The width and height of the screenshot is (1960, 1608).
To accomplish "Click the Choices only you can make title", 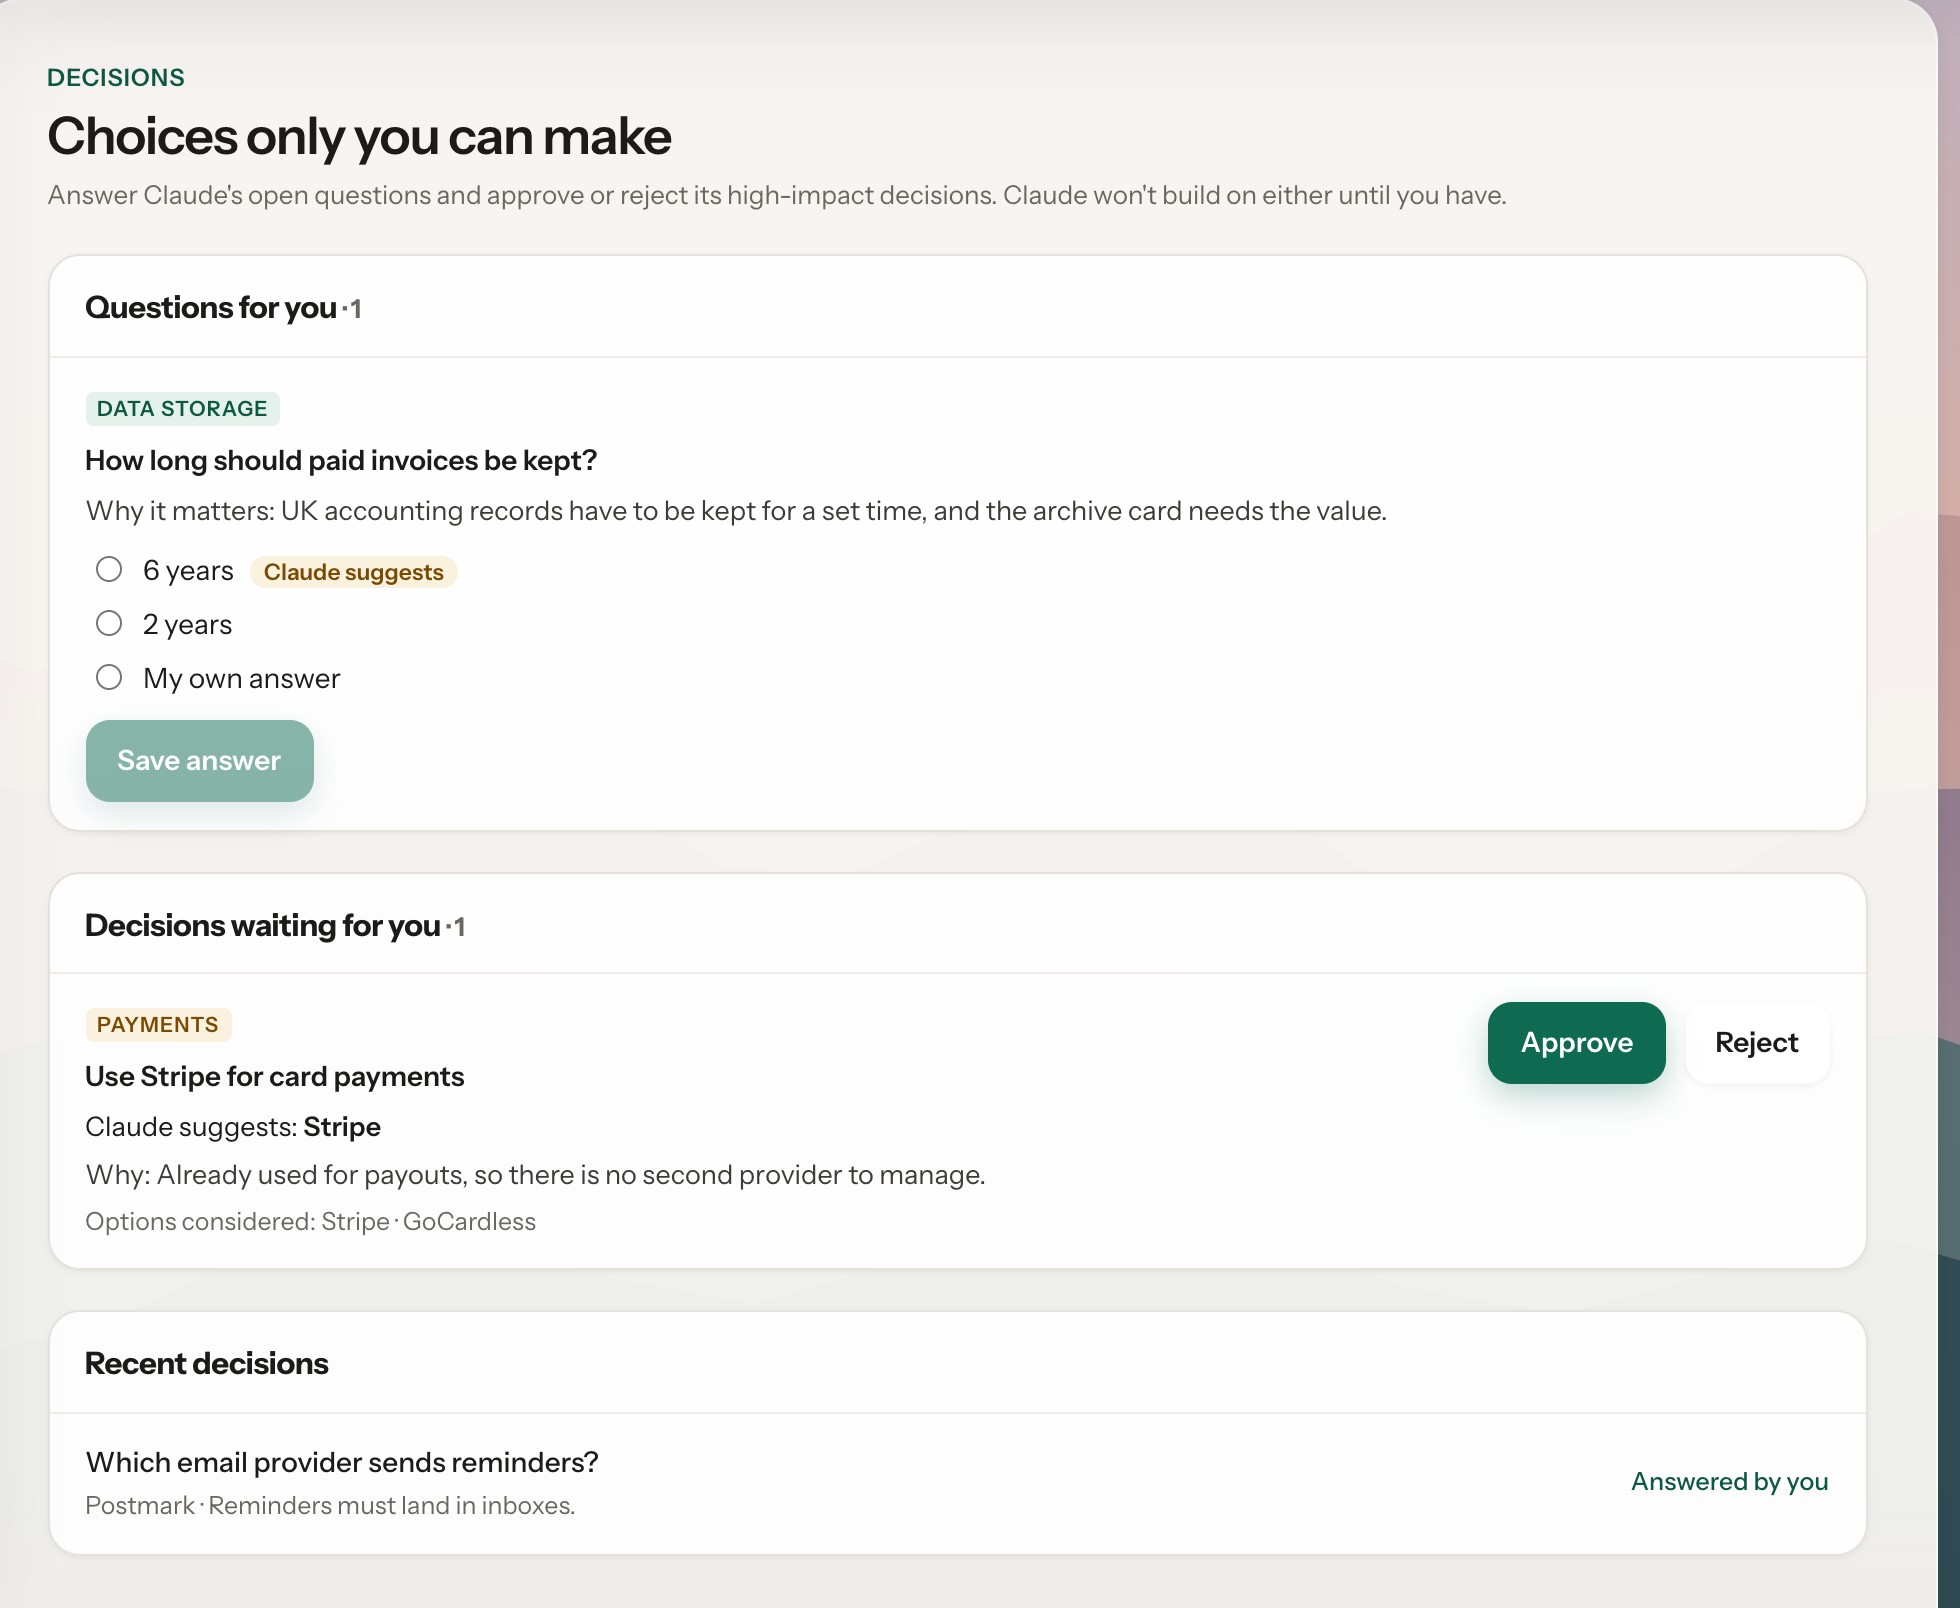I will [x=359, y=137].
